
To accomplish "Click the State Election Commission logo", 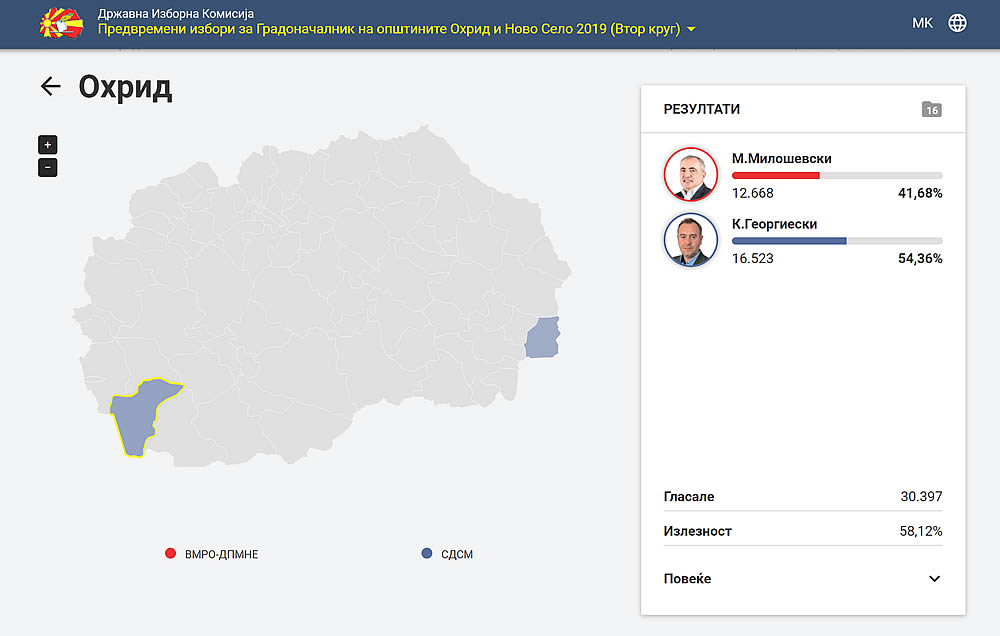I will (61, 24).
